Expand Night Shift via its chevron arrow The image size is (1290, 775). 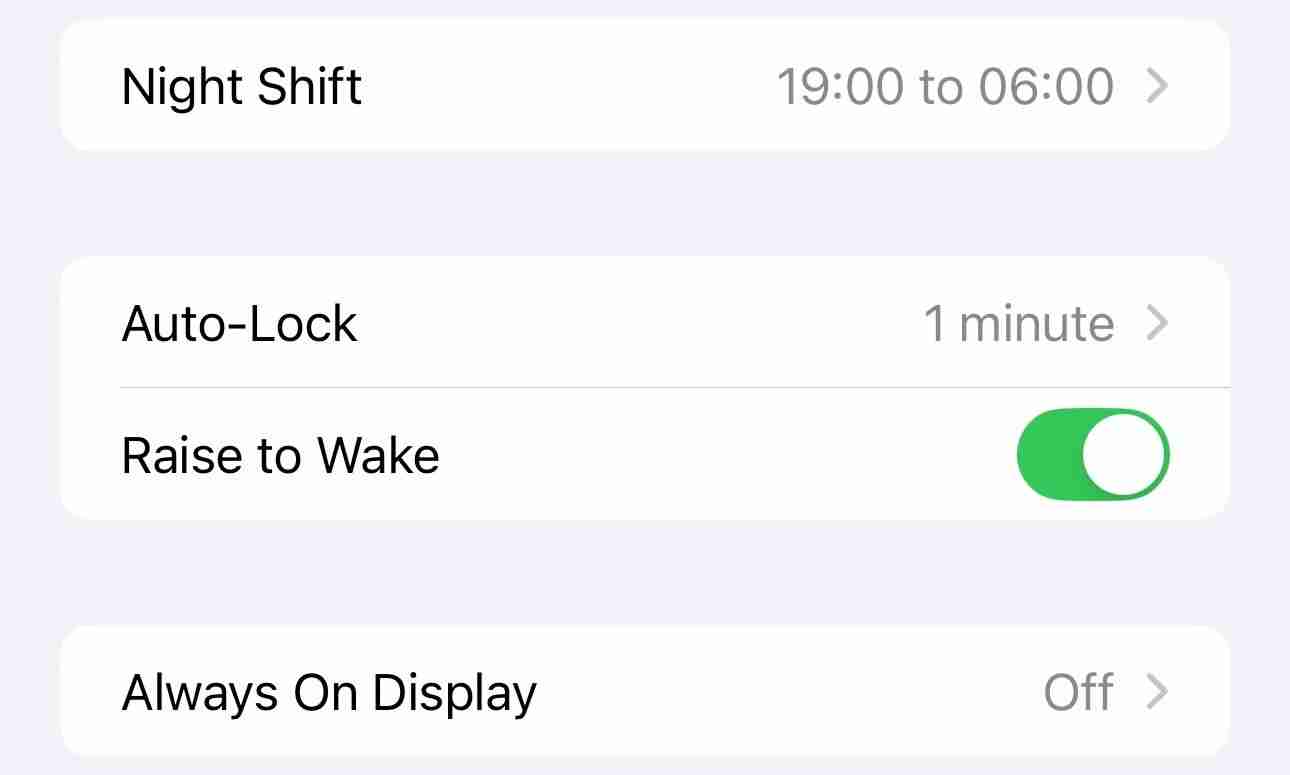coord(1157,86)
